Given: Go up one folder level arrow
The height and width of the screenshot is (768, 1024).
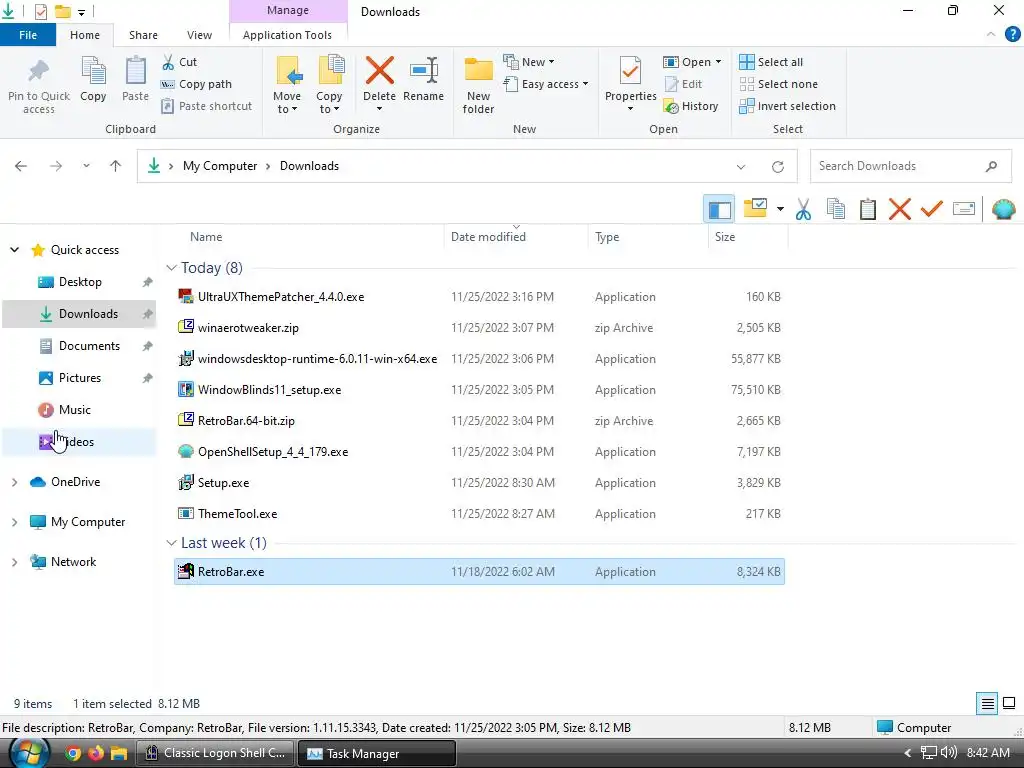Looking at the screenshot, I should (x=116, y=167).
